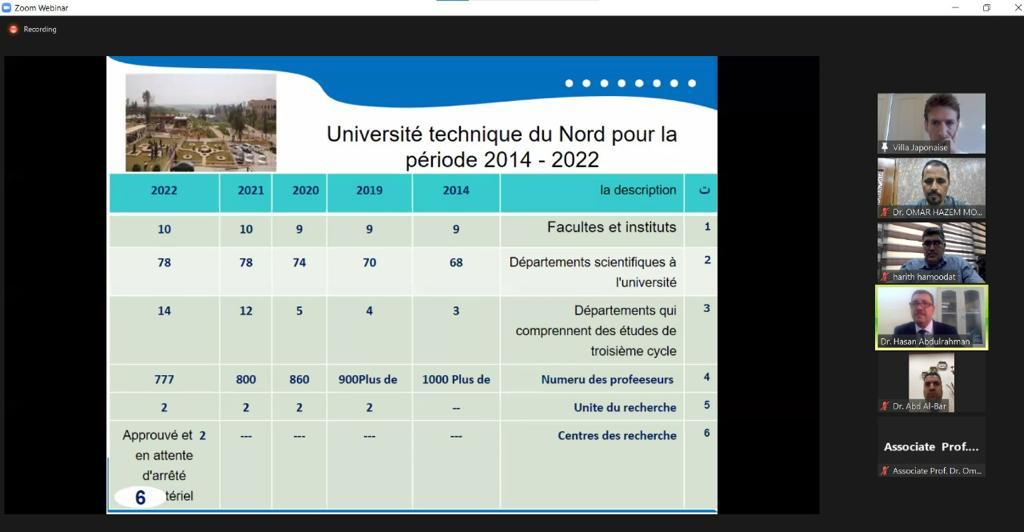The width and height of the screenshot is (1024, 532).
Task: Click slide title 'Université technique du Nord'
Action: pyautogui.click(x=502, y=146)
